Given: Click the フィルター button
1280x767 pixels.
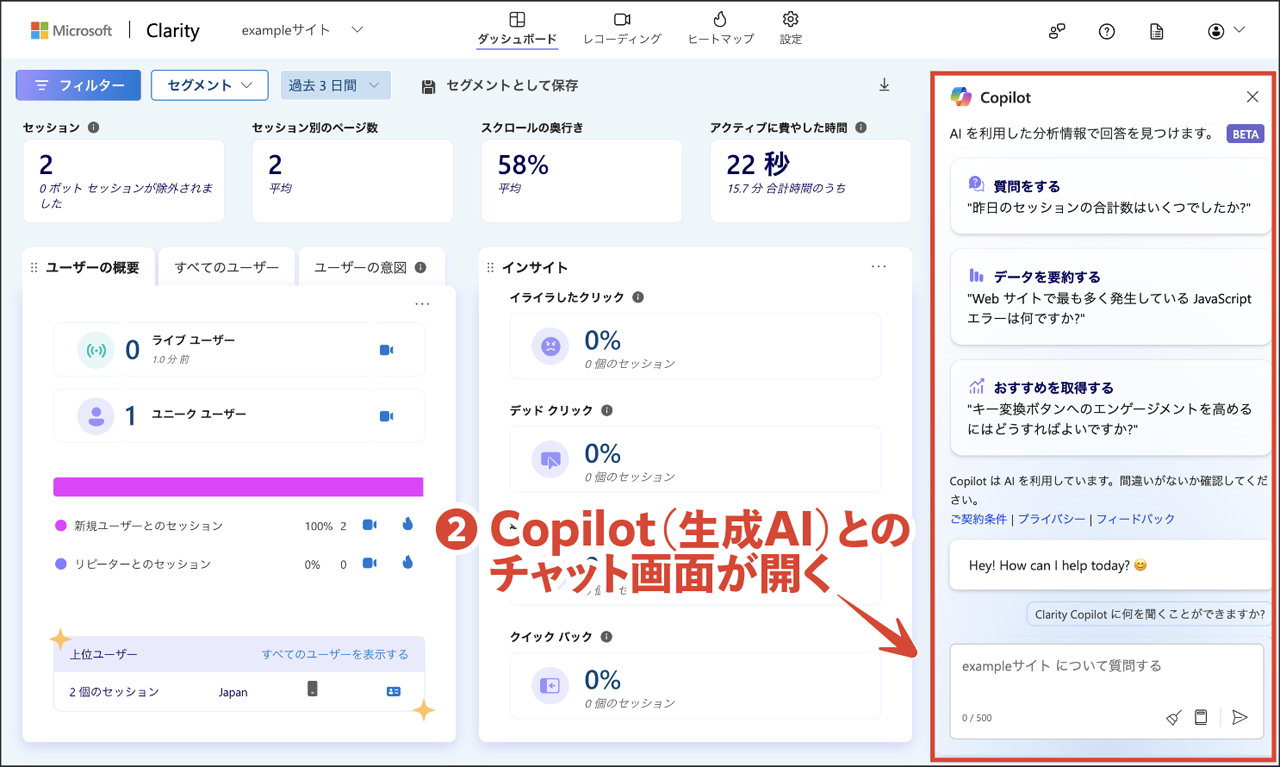Looking at the screenshot, I should tap(78, 85).
